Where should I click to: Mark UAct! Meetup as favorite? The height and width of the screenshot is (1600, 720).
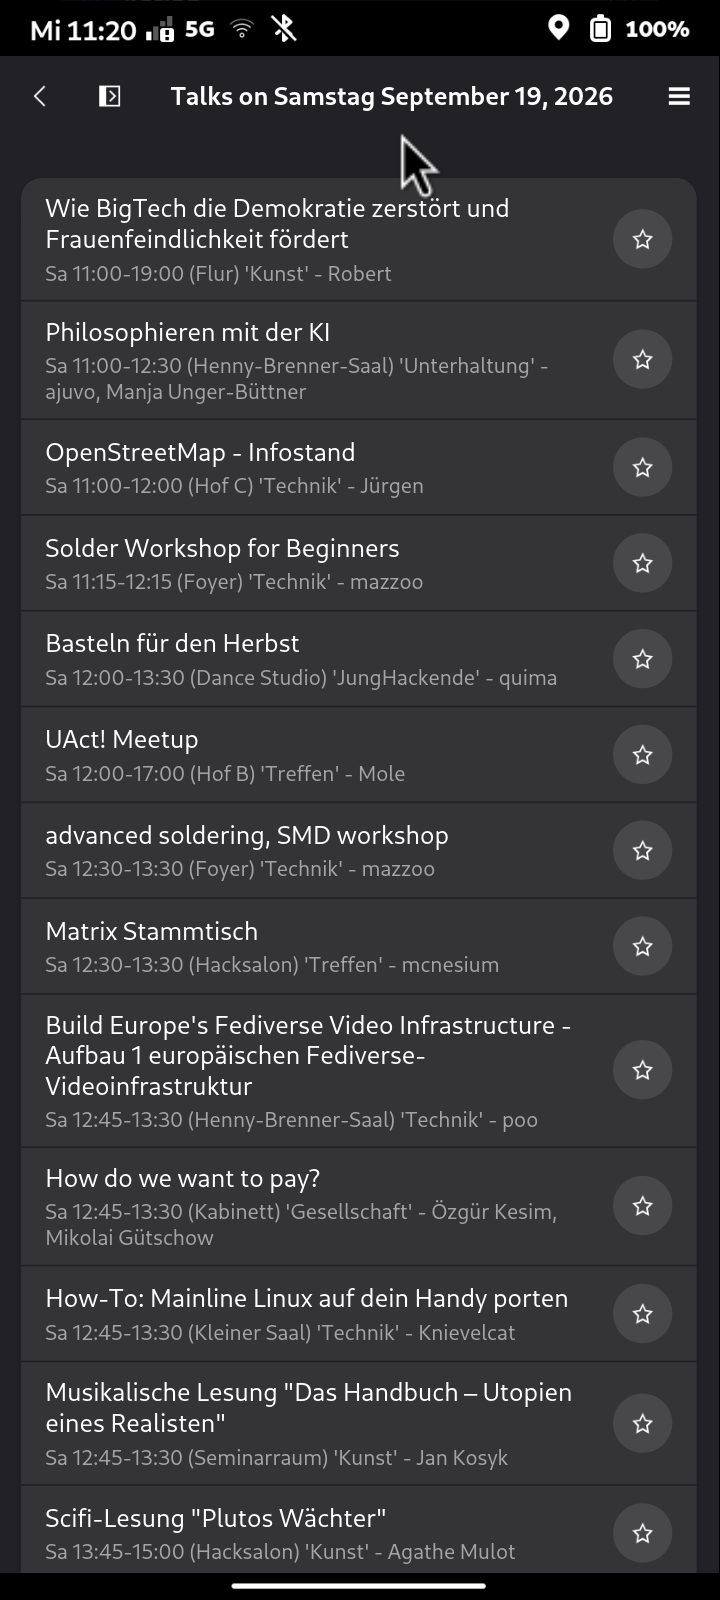pos(642,755)
